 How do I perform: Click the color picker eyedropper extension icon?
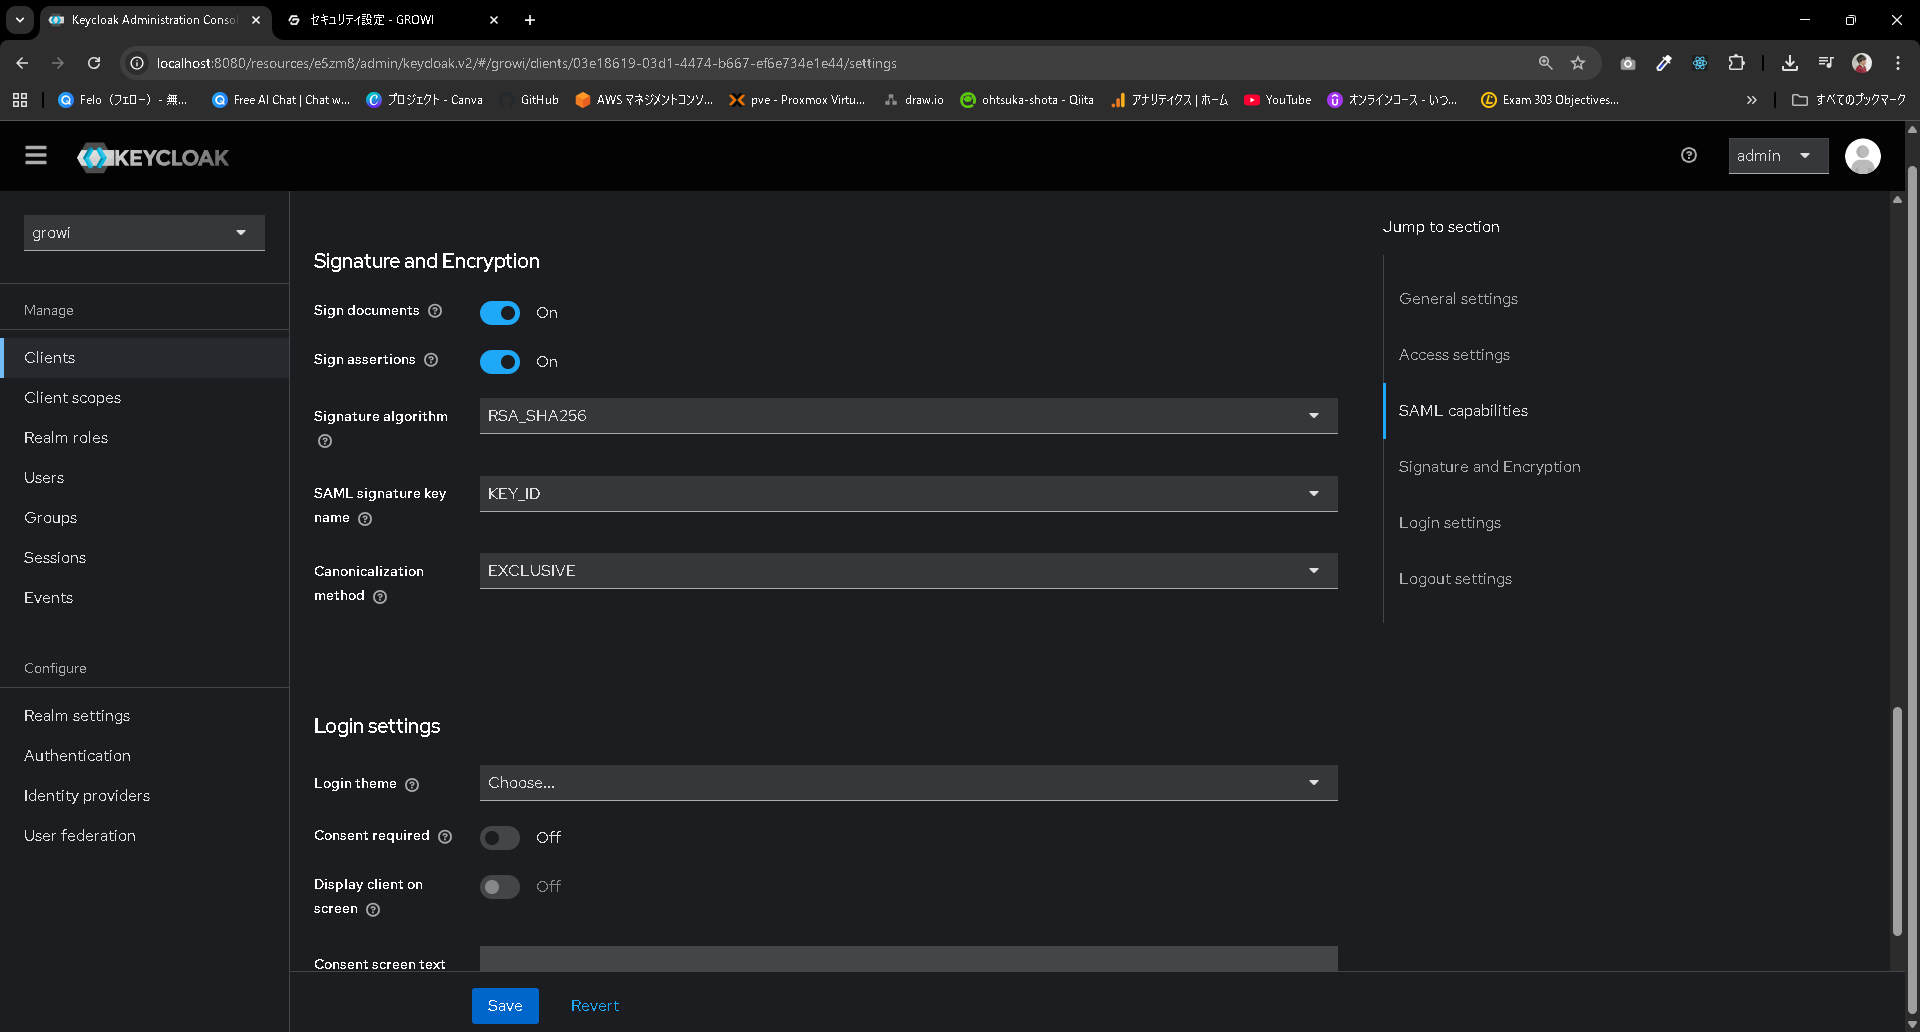tap(1664, 63)
